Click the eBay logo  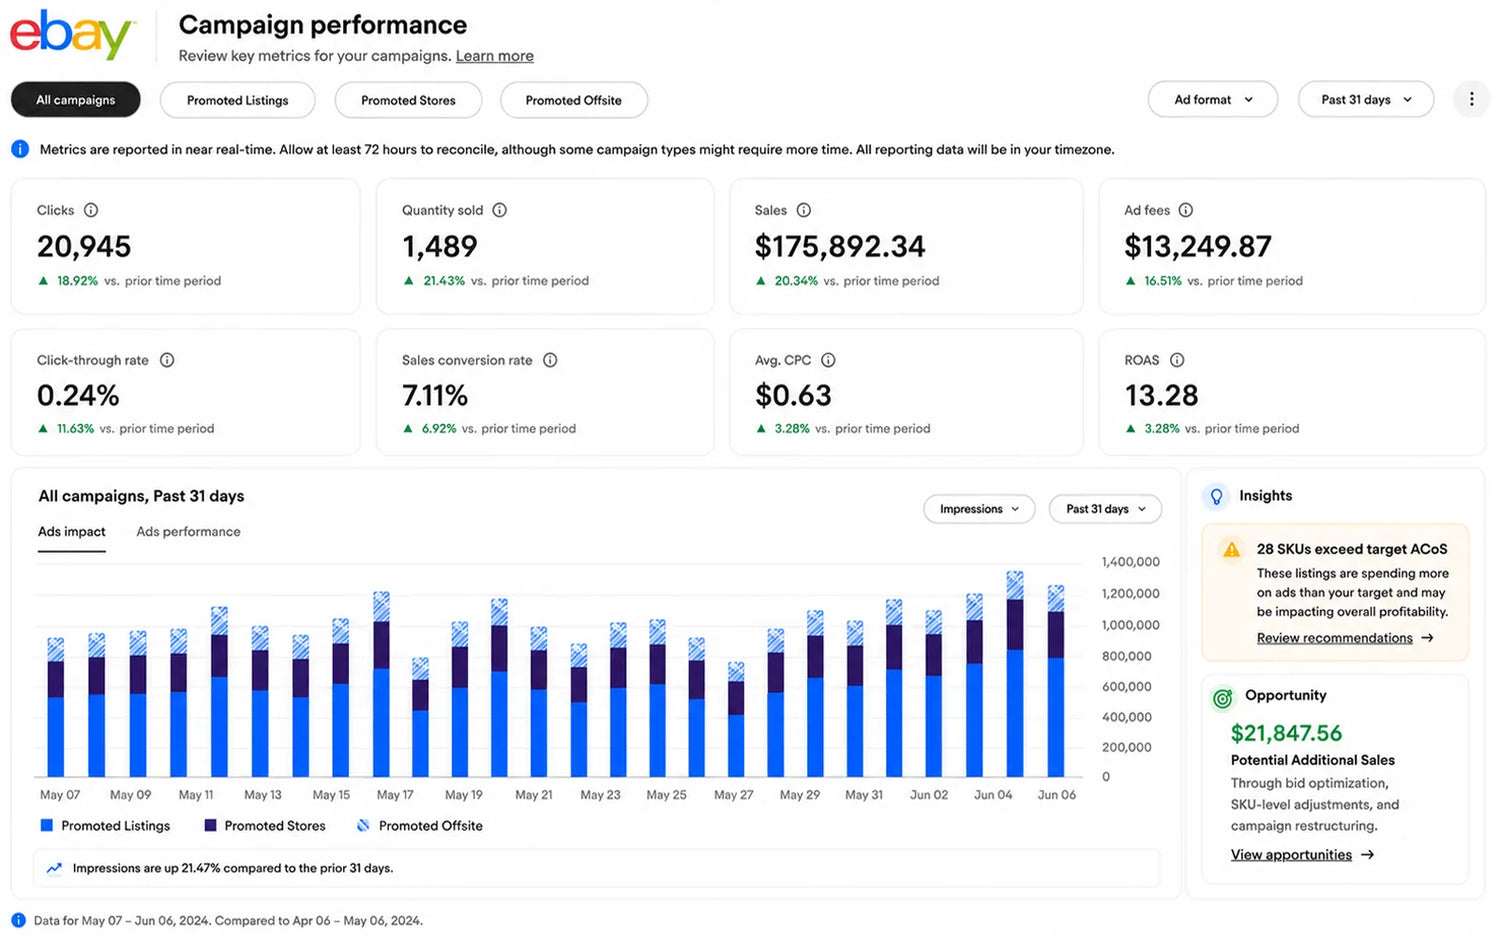(x=71, y=35)
